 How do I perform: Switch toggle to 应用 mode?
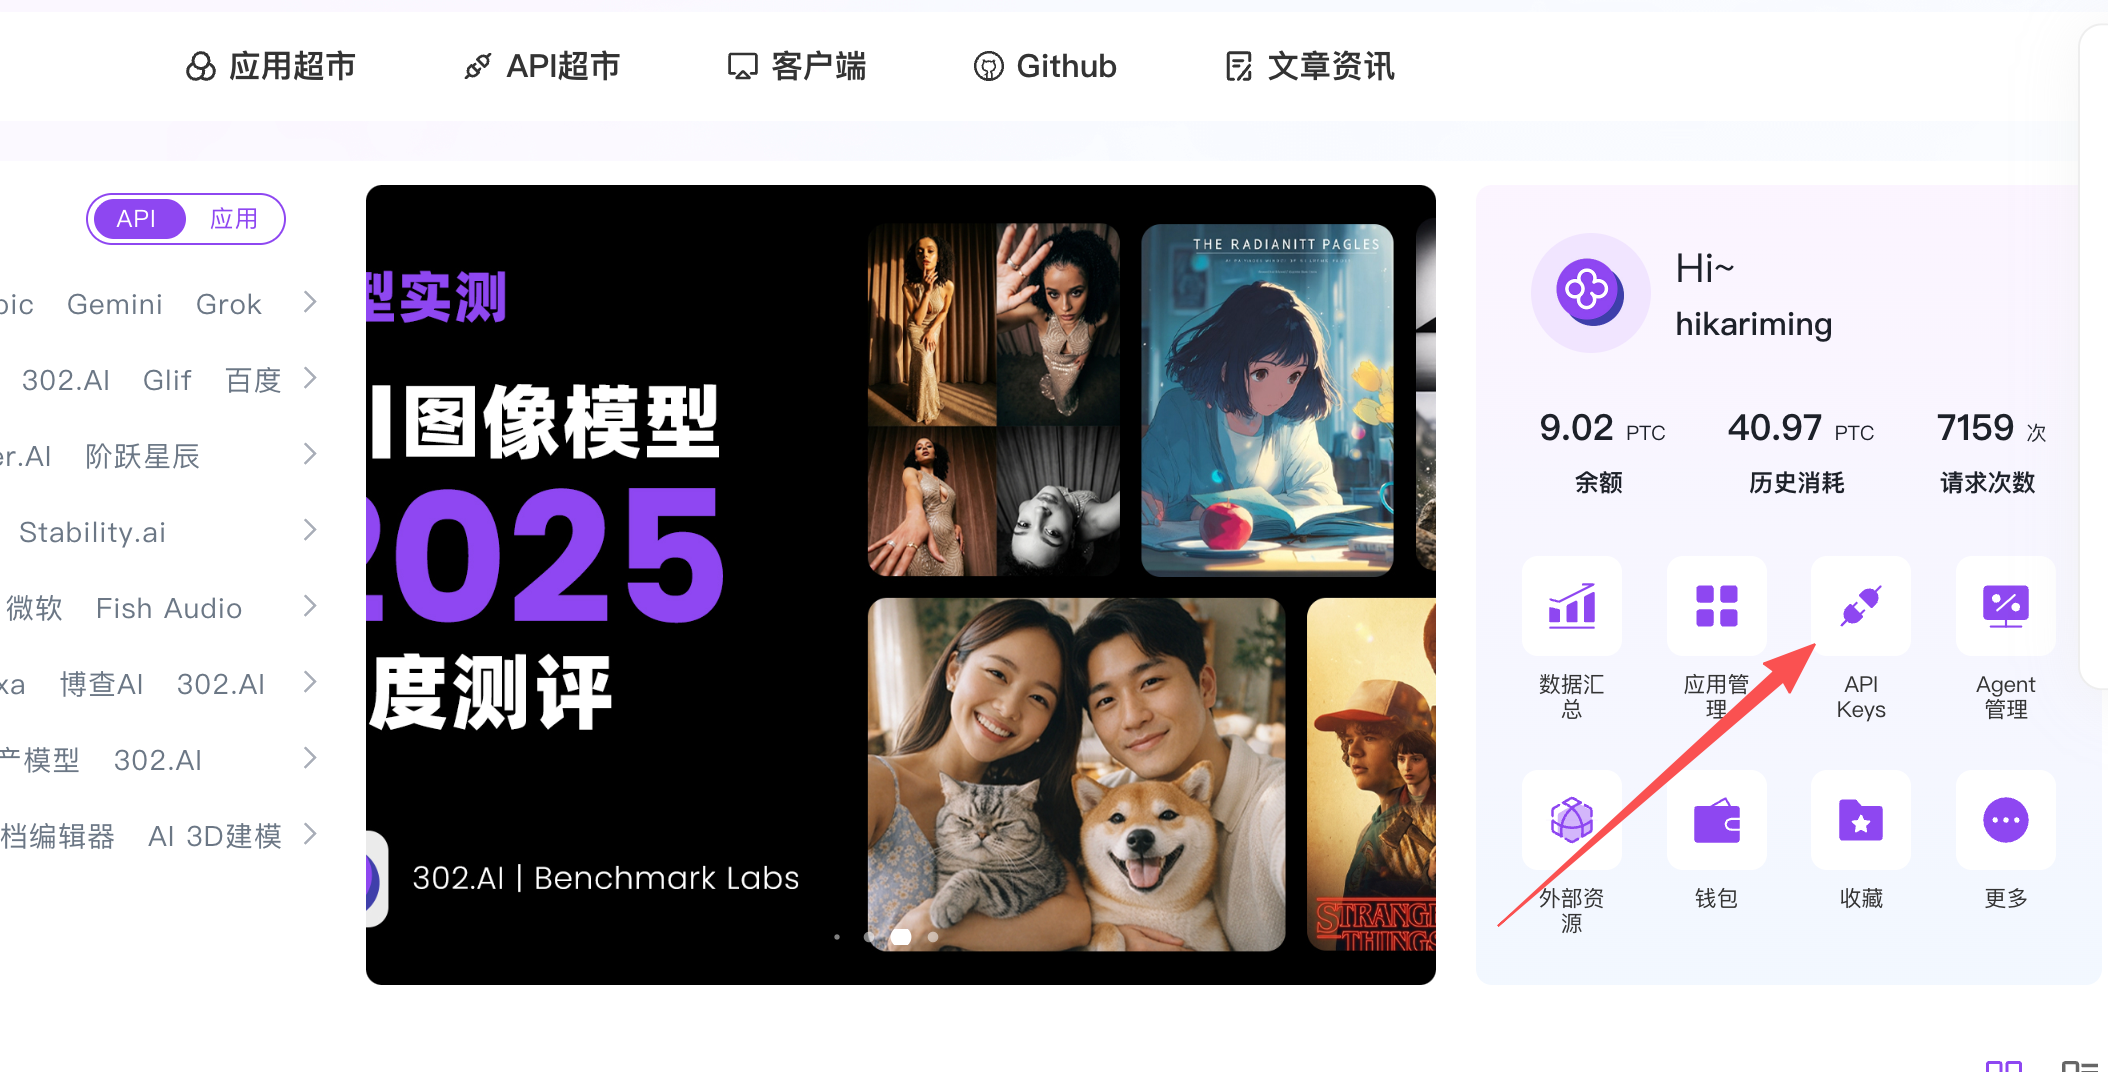tap(234, 219)
